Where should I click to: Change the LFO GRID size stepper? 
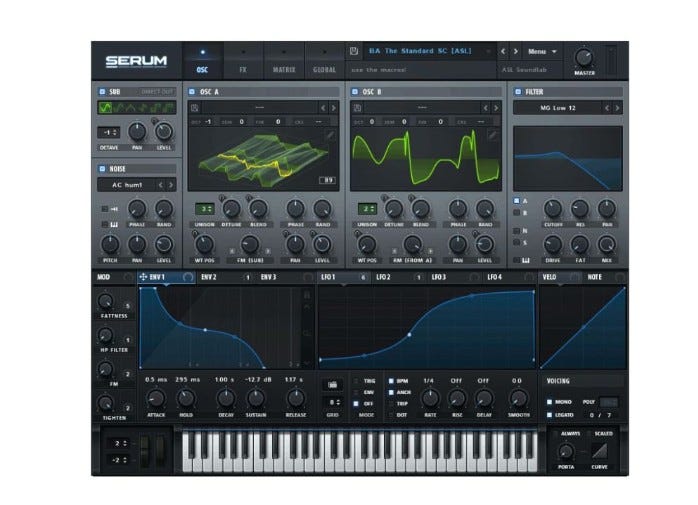click(334, 402)
